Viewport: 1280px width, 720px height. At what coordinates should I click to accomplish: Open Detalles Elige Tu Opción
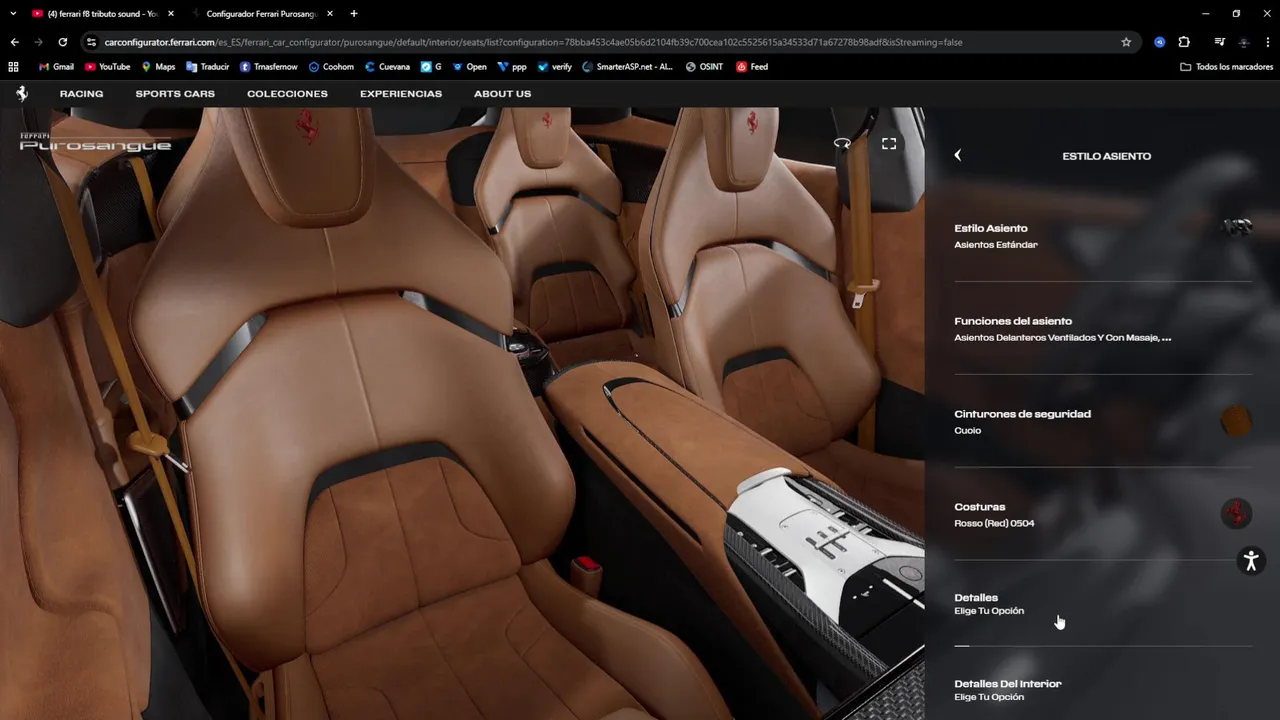pyautogui.click(x=1103, y=604)
